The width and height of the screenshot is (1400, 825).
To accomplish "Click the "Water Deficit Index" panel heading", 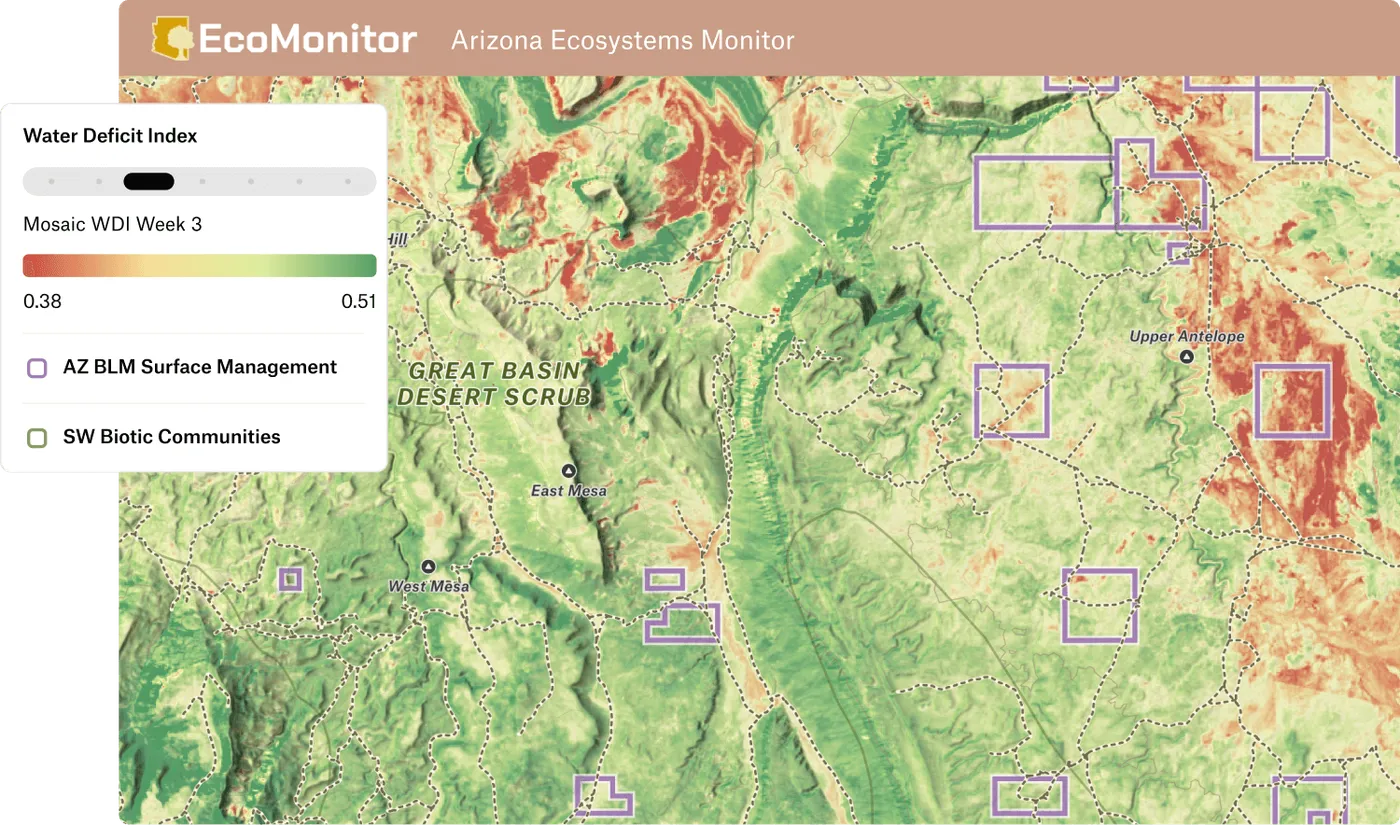I will point(110,136).
